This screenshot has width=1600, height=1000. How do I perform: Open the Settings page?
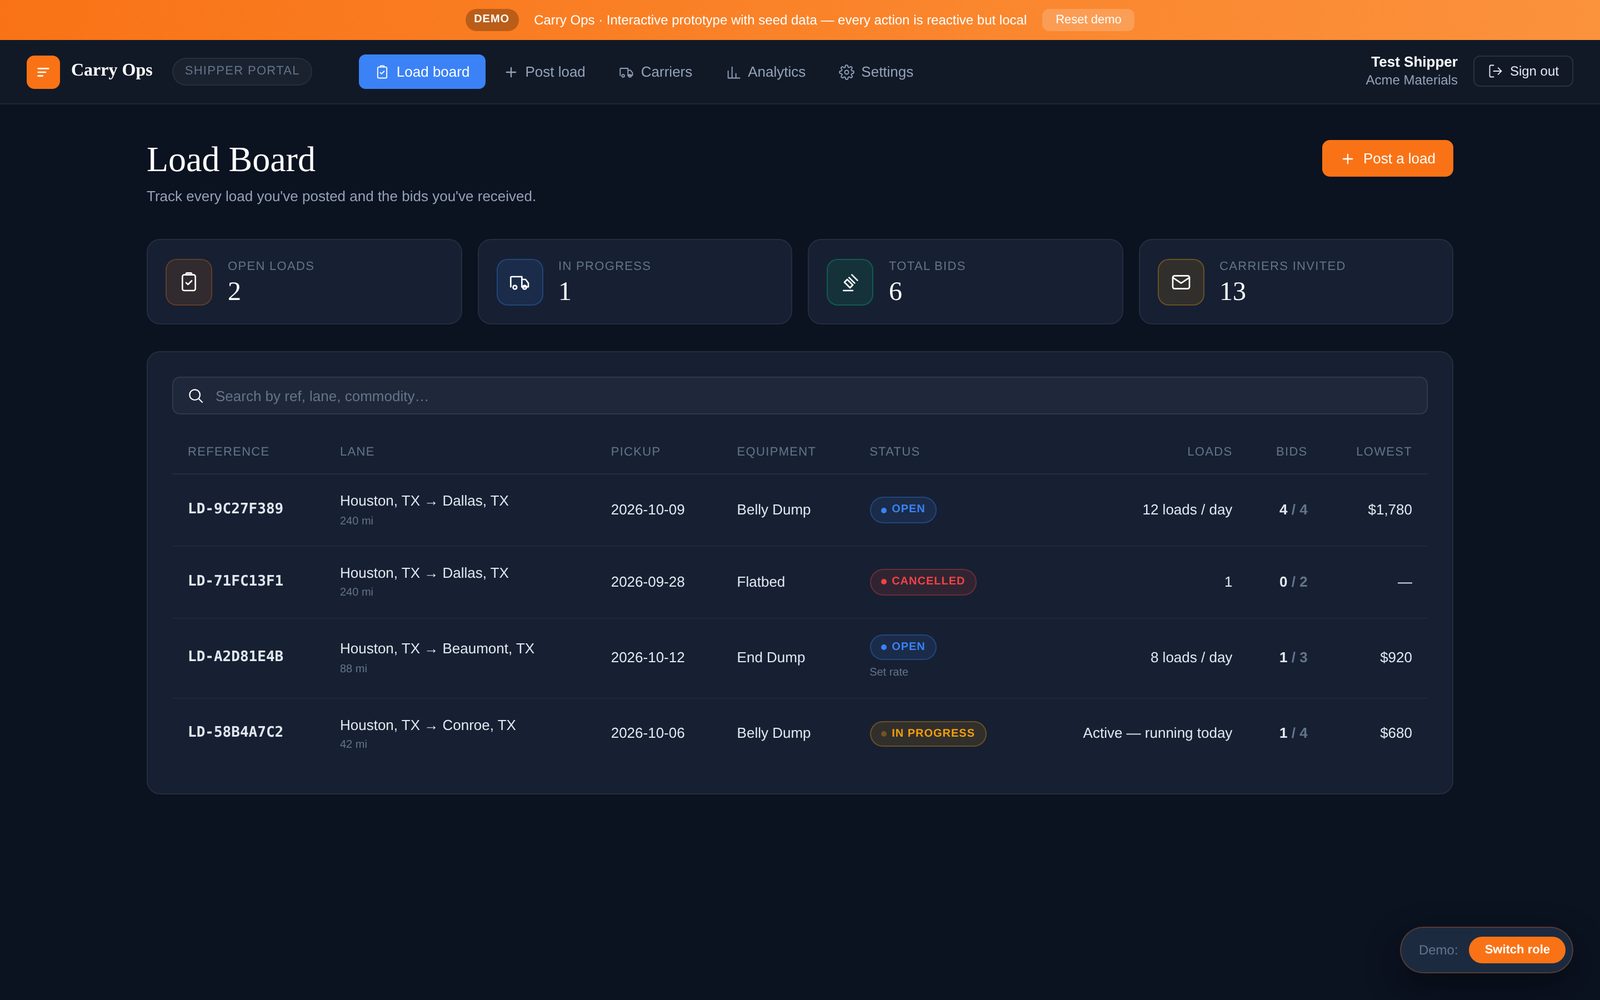click(x=876, y=72)
